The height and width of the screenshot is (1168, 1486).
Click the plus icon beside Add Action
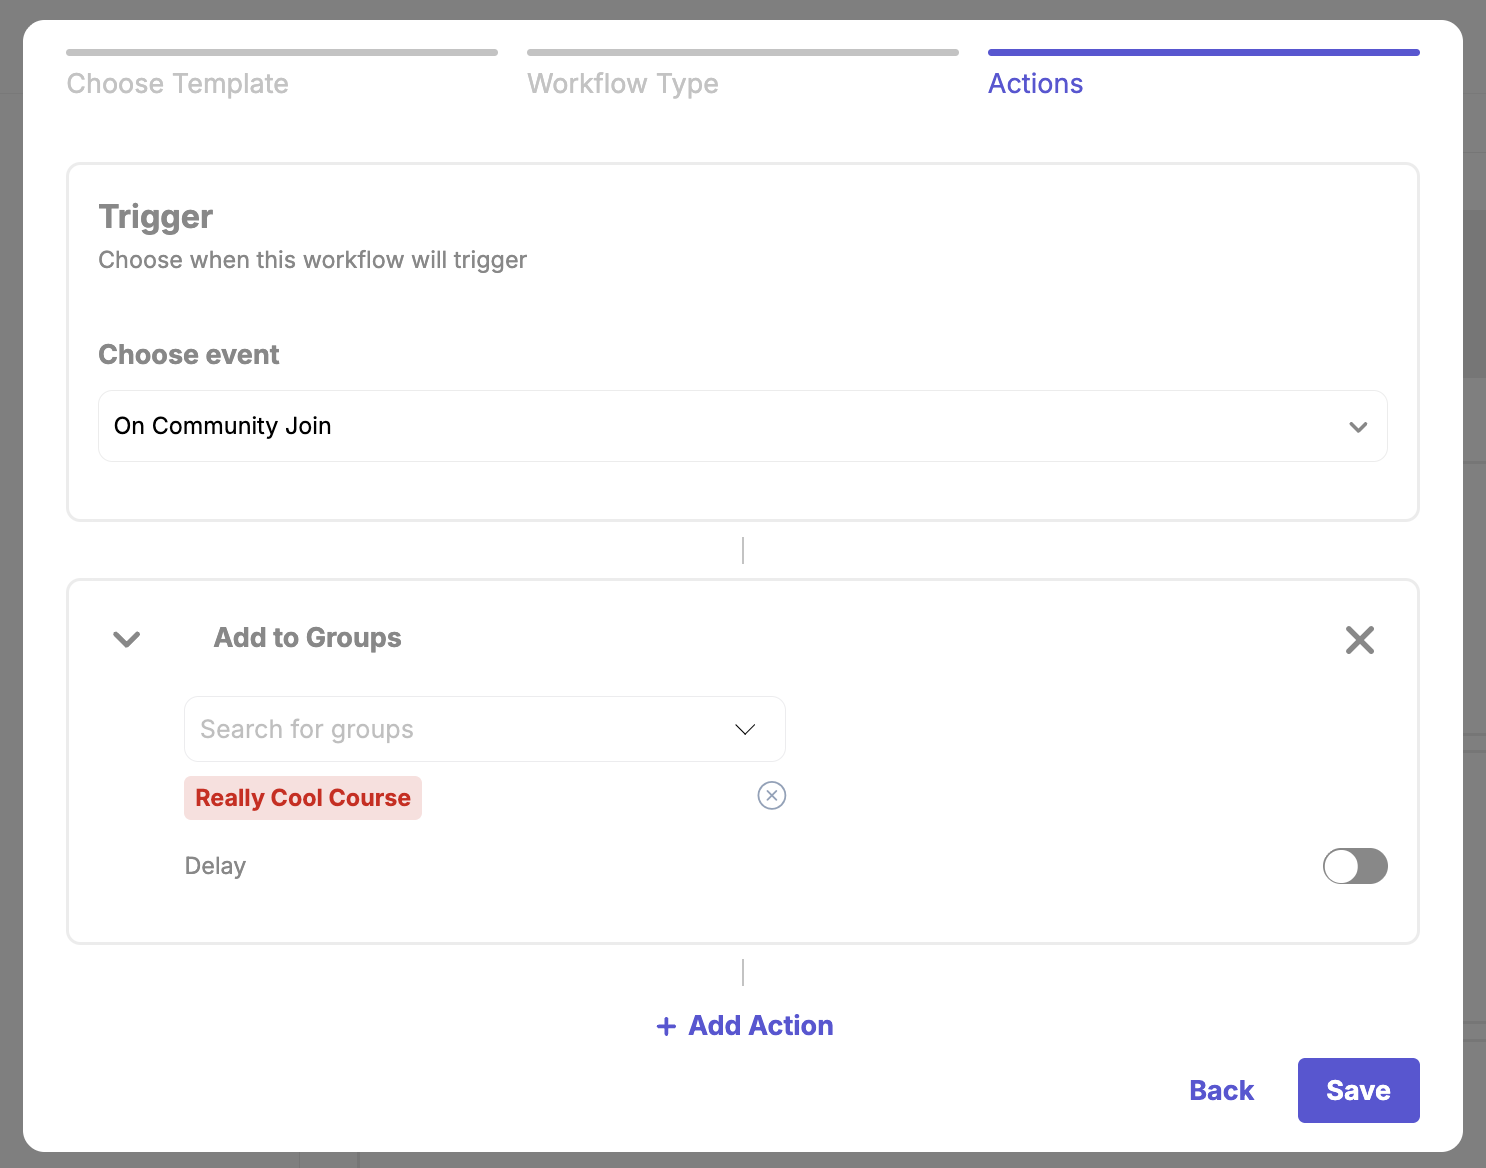coord(666,1026)
